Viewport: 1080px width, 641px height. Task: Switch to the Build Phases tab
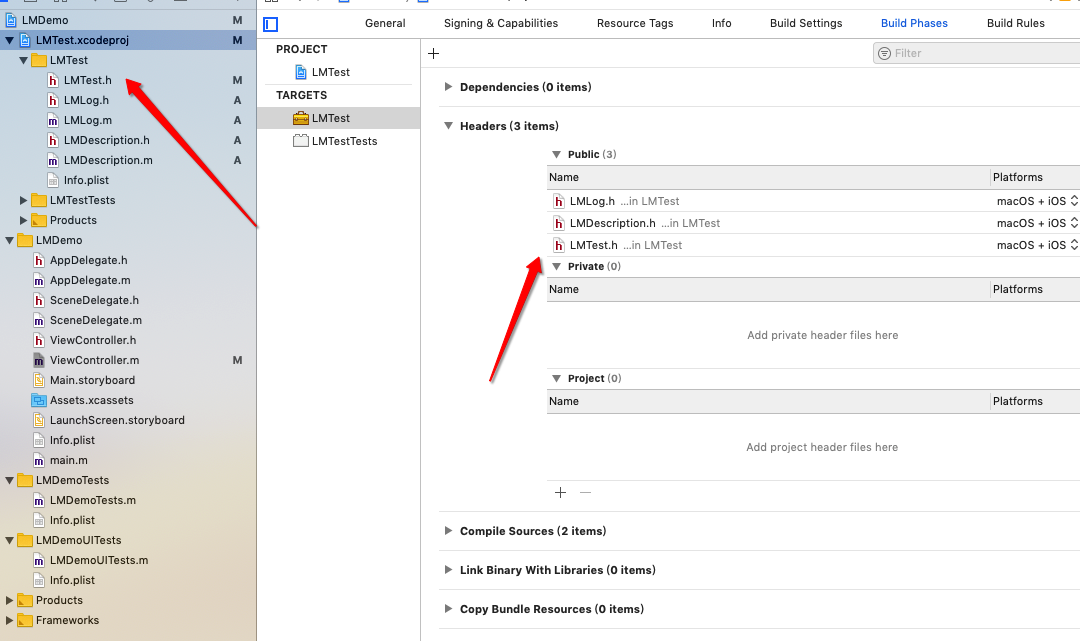pos(914,23)
